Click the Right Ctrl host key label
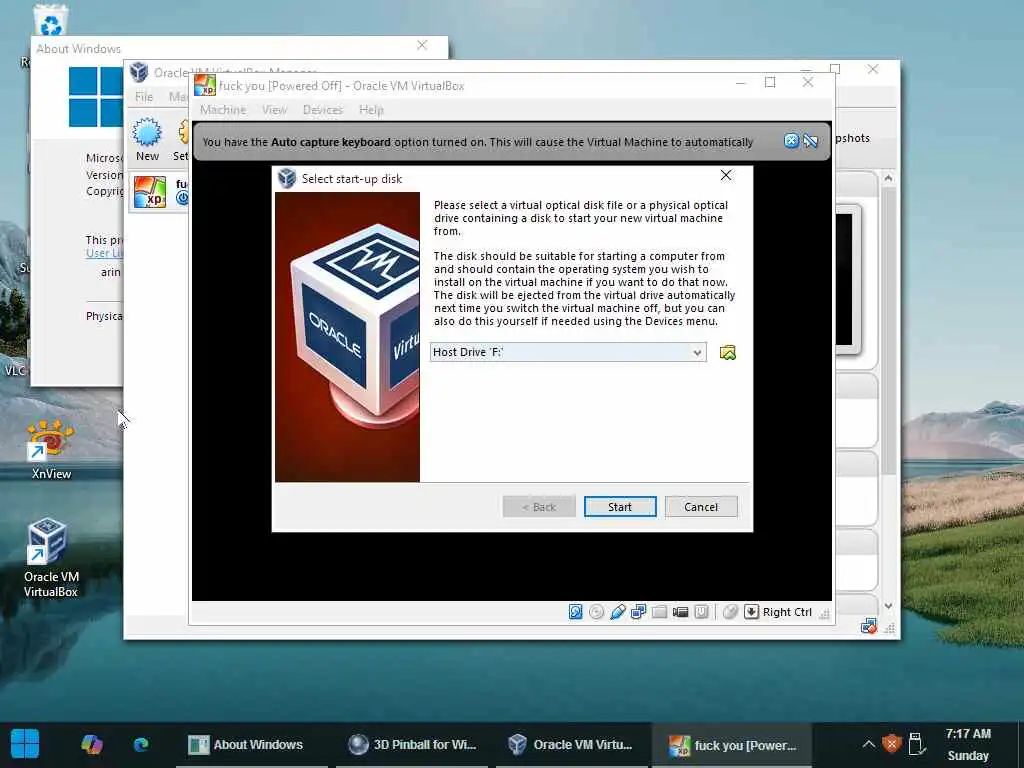The height and width of the screenshot is (768, 1024). pyautogui.click(x=787, y=612)
